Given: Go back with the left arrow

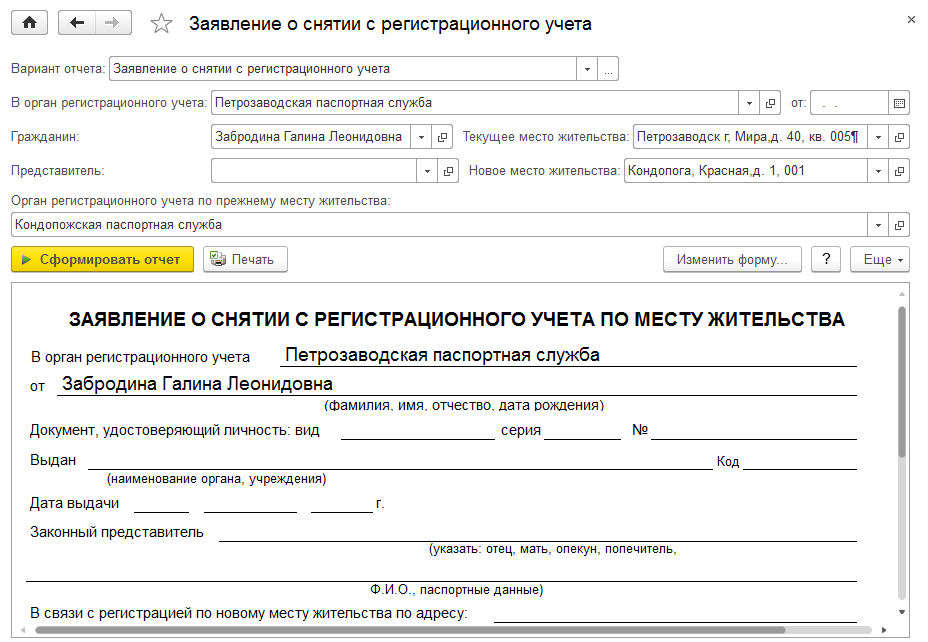Looking at the screenshot, I should click(x=77, y=23).
